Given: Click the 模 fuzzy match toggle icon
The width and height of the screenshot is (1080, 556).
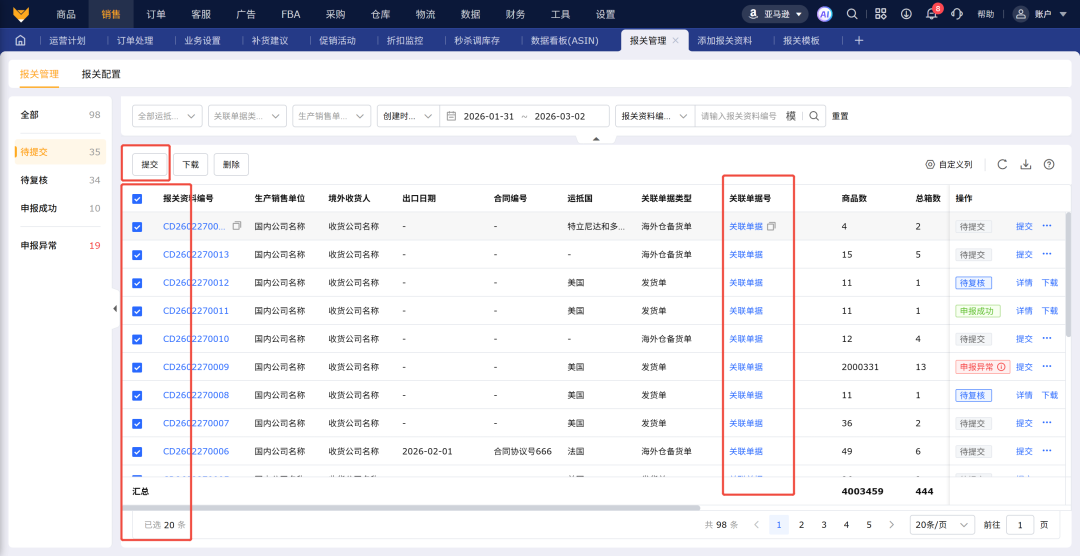Looking at the screenshot, I should pyautogui.click(x=791, y=116).
